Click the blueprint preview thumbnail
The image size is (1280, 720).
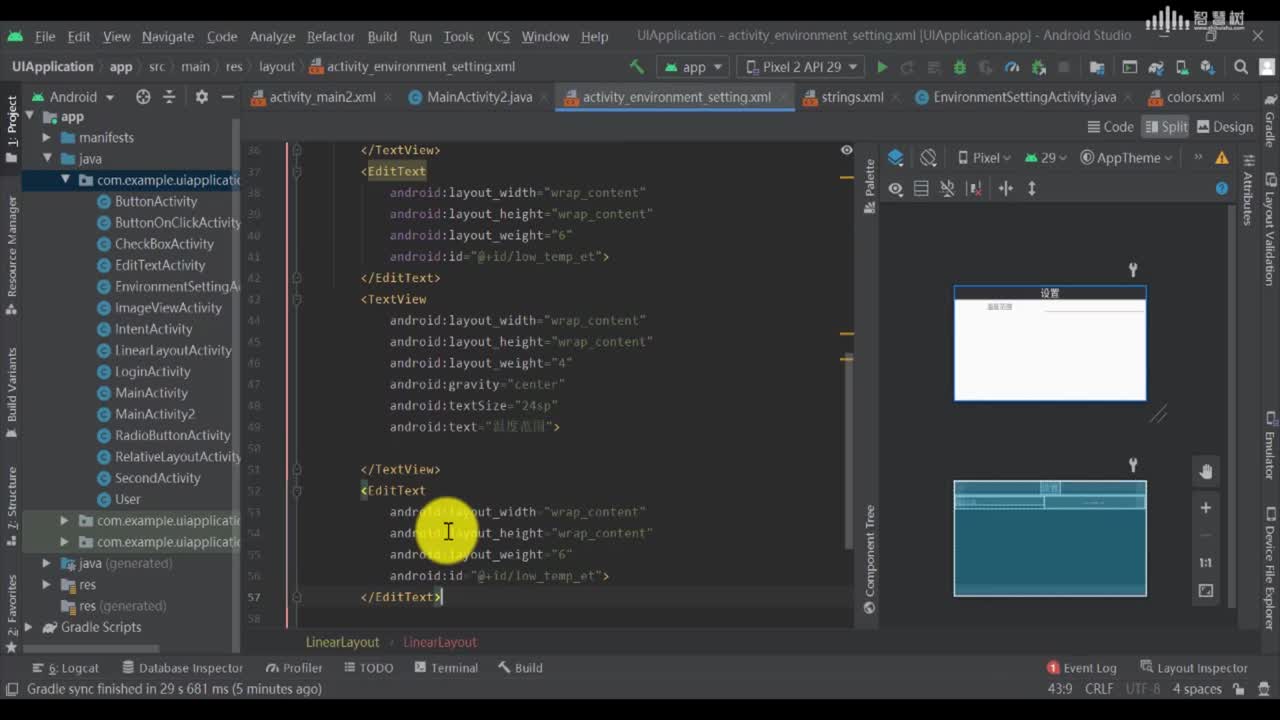1050,539
